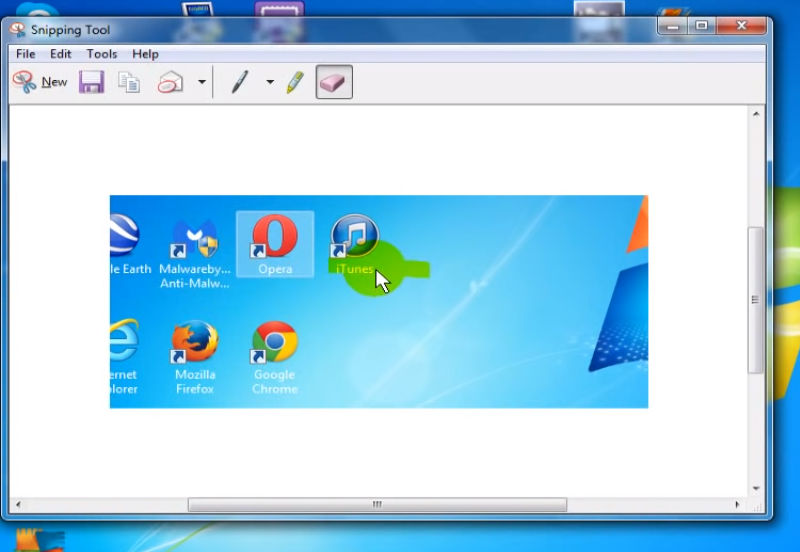Open the Tools menu
Image resolution: width=800 pixels, height=552 pixels.
(101, 54)
